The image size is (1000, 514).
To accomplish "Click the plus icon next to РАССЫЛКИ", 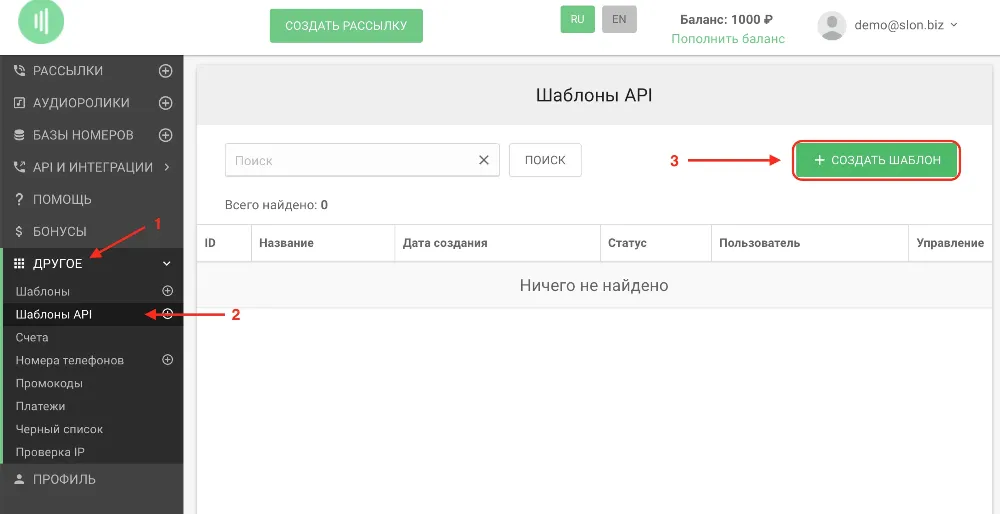I will pos(166,71).
